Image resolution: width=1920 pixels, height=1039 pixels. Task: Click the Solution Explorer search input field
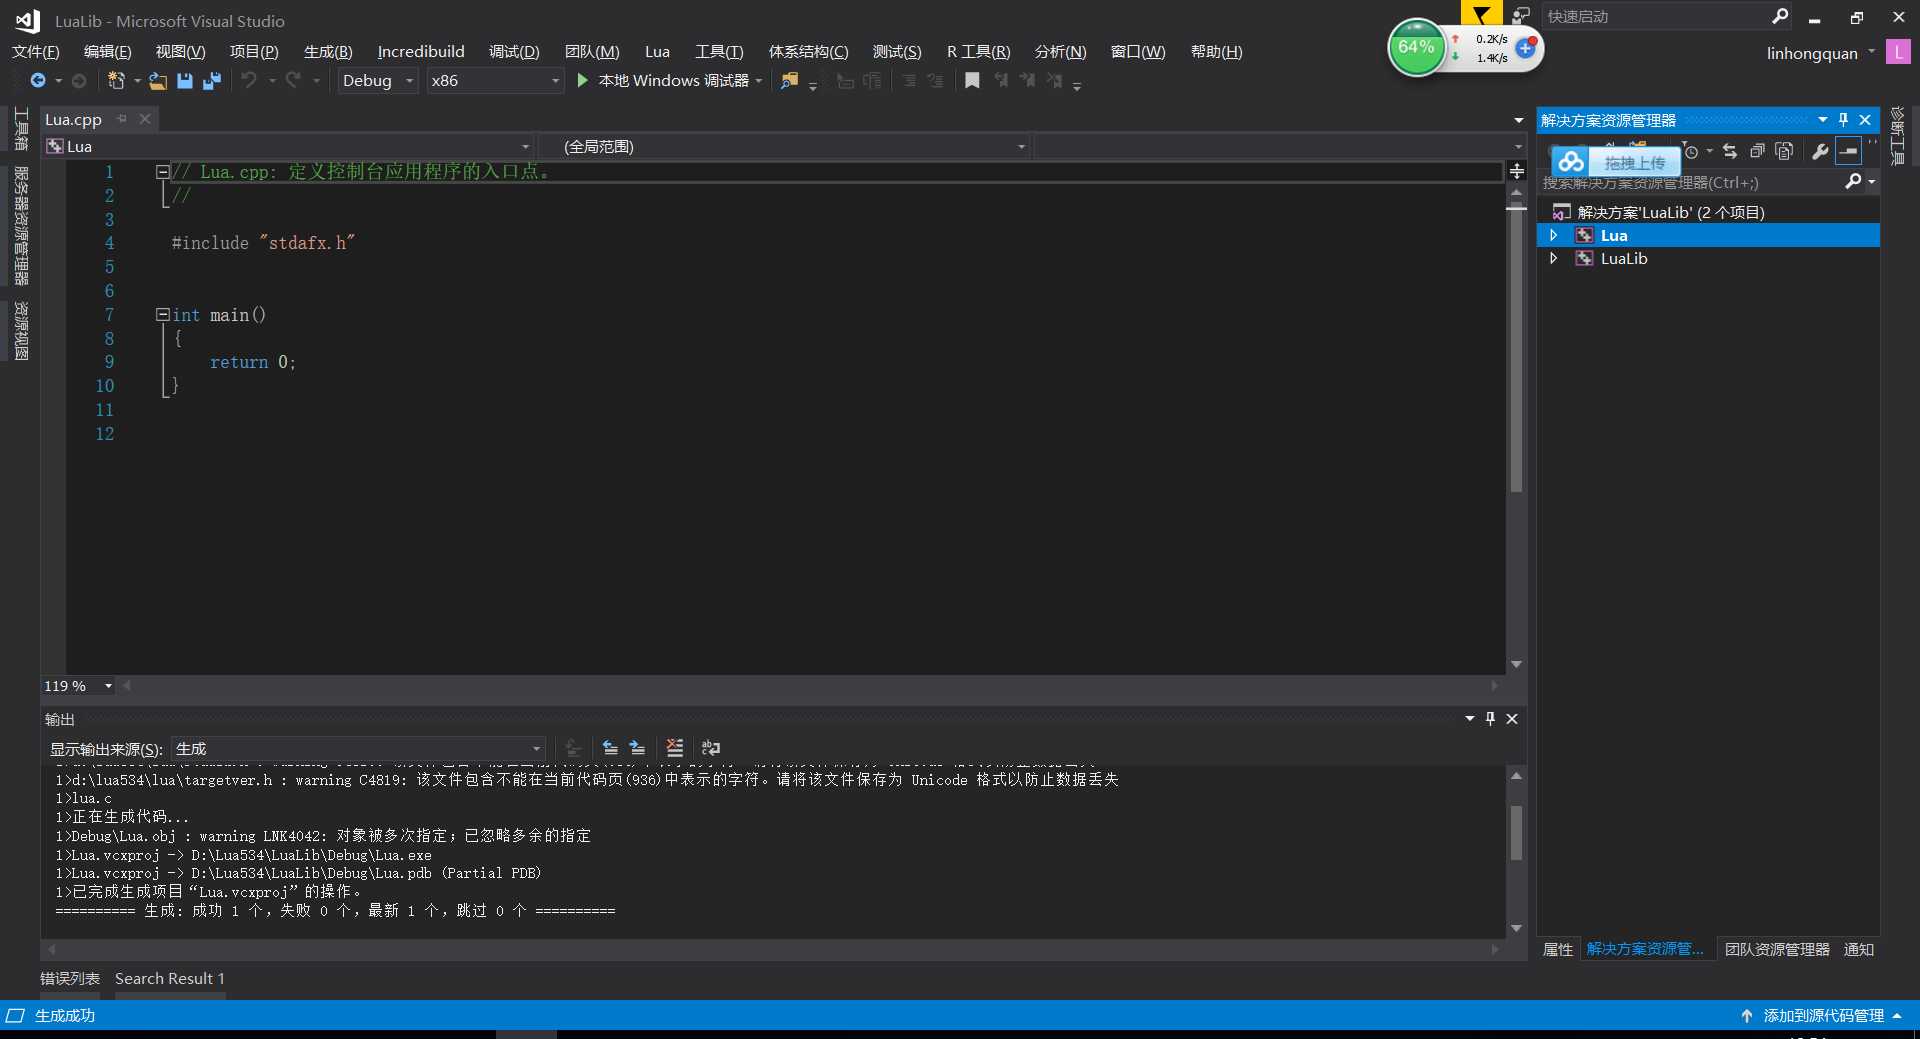1690,182
